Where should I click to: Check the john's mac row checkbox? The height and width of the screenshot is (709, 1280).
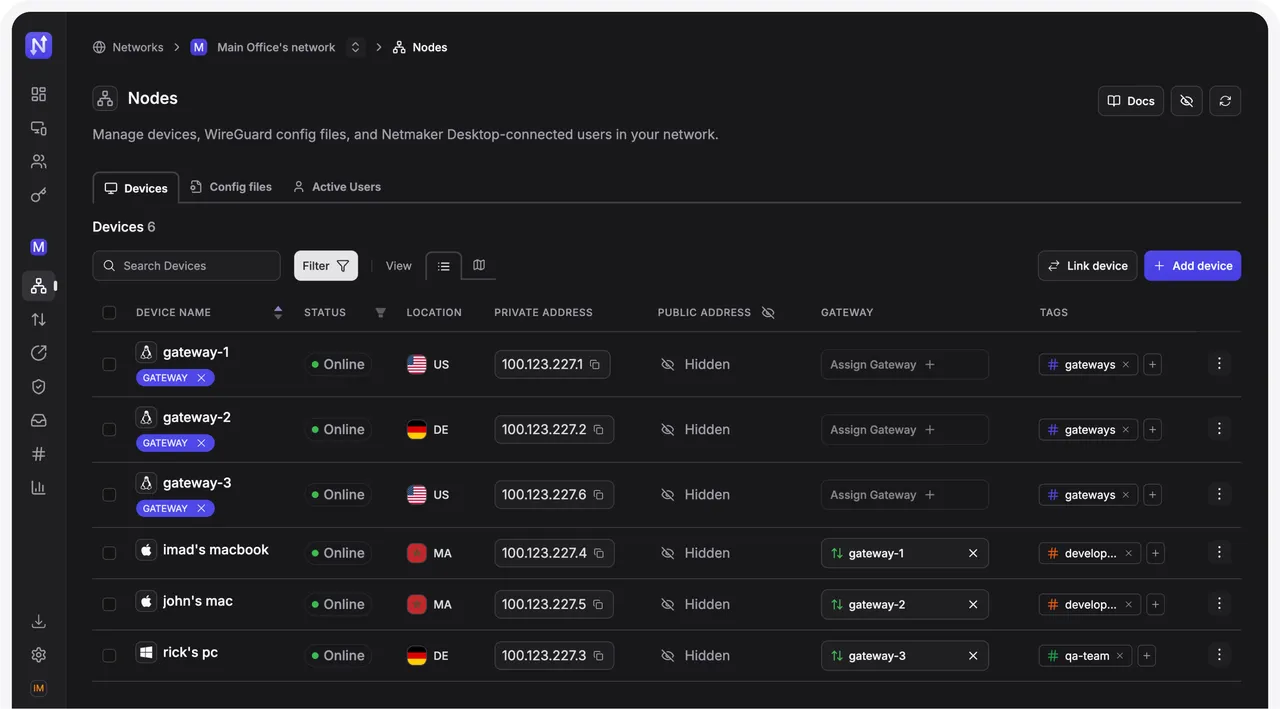tap(109, 604)
